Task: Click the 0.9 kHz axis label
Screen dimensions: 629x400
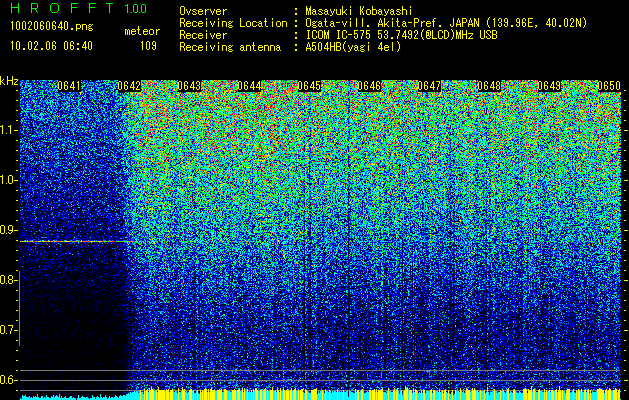Action: (x=8, y=230)
